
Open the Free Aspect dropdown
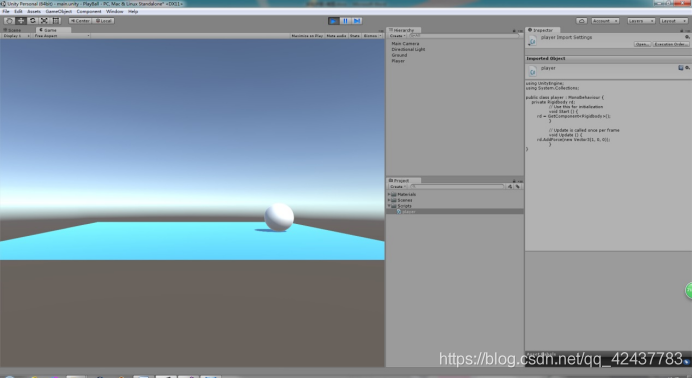point(61,36)
